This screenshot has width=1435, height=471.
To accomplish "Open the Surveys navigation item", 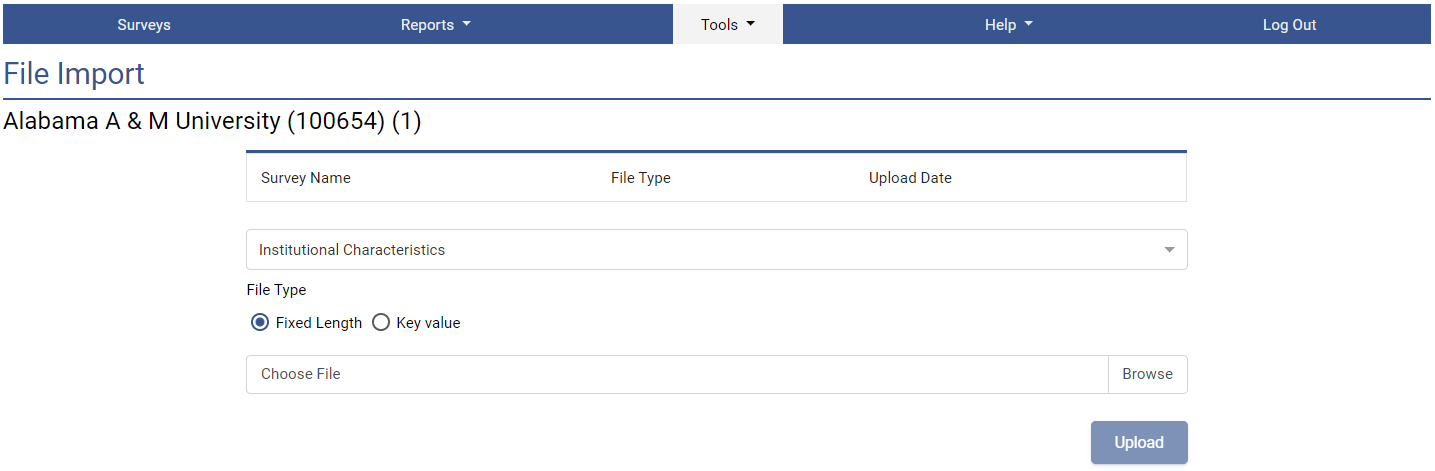I will pyautogui.click(x=144, y=25).
